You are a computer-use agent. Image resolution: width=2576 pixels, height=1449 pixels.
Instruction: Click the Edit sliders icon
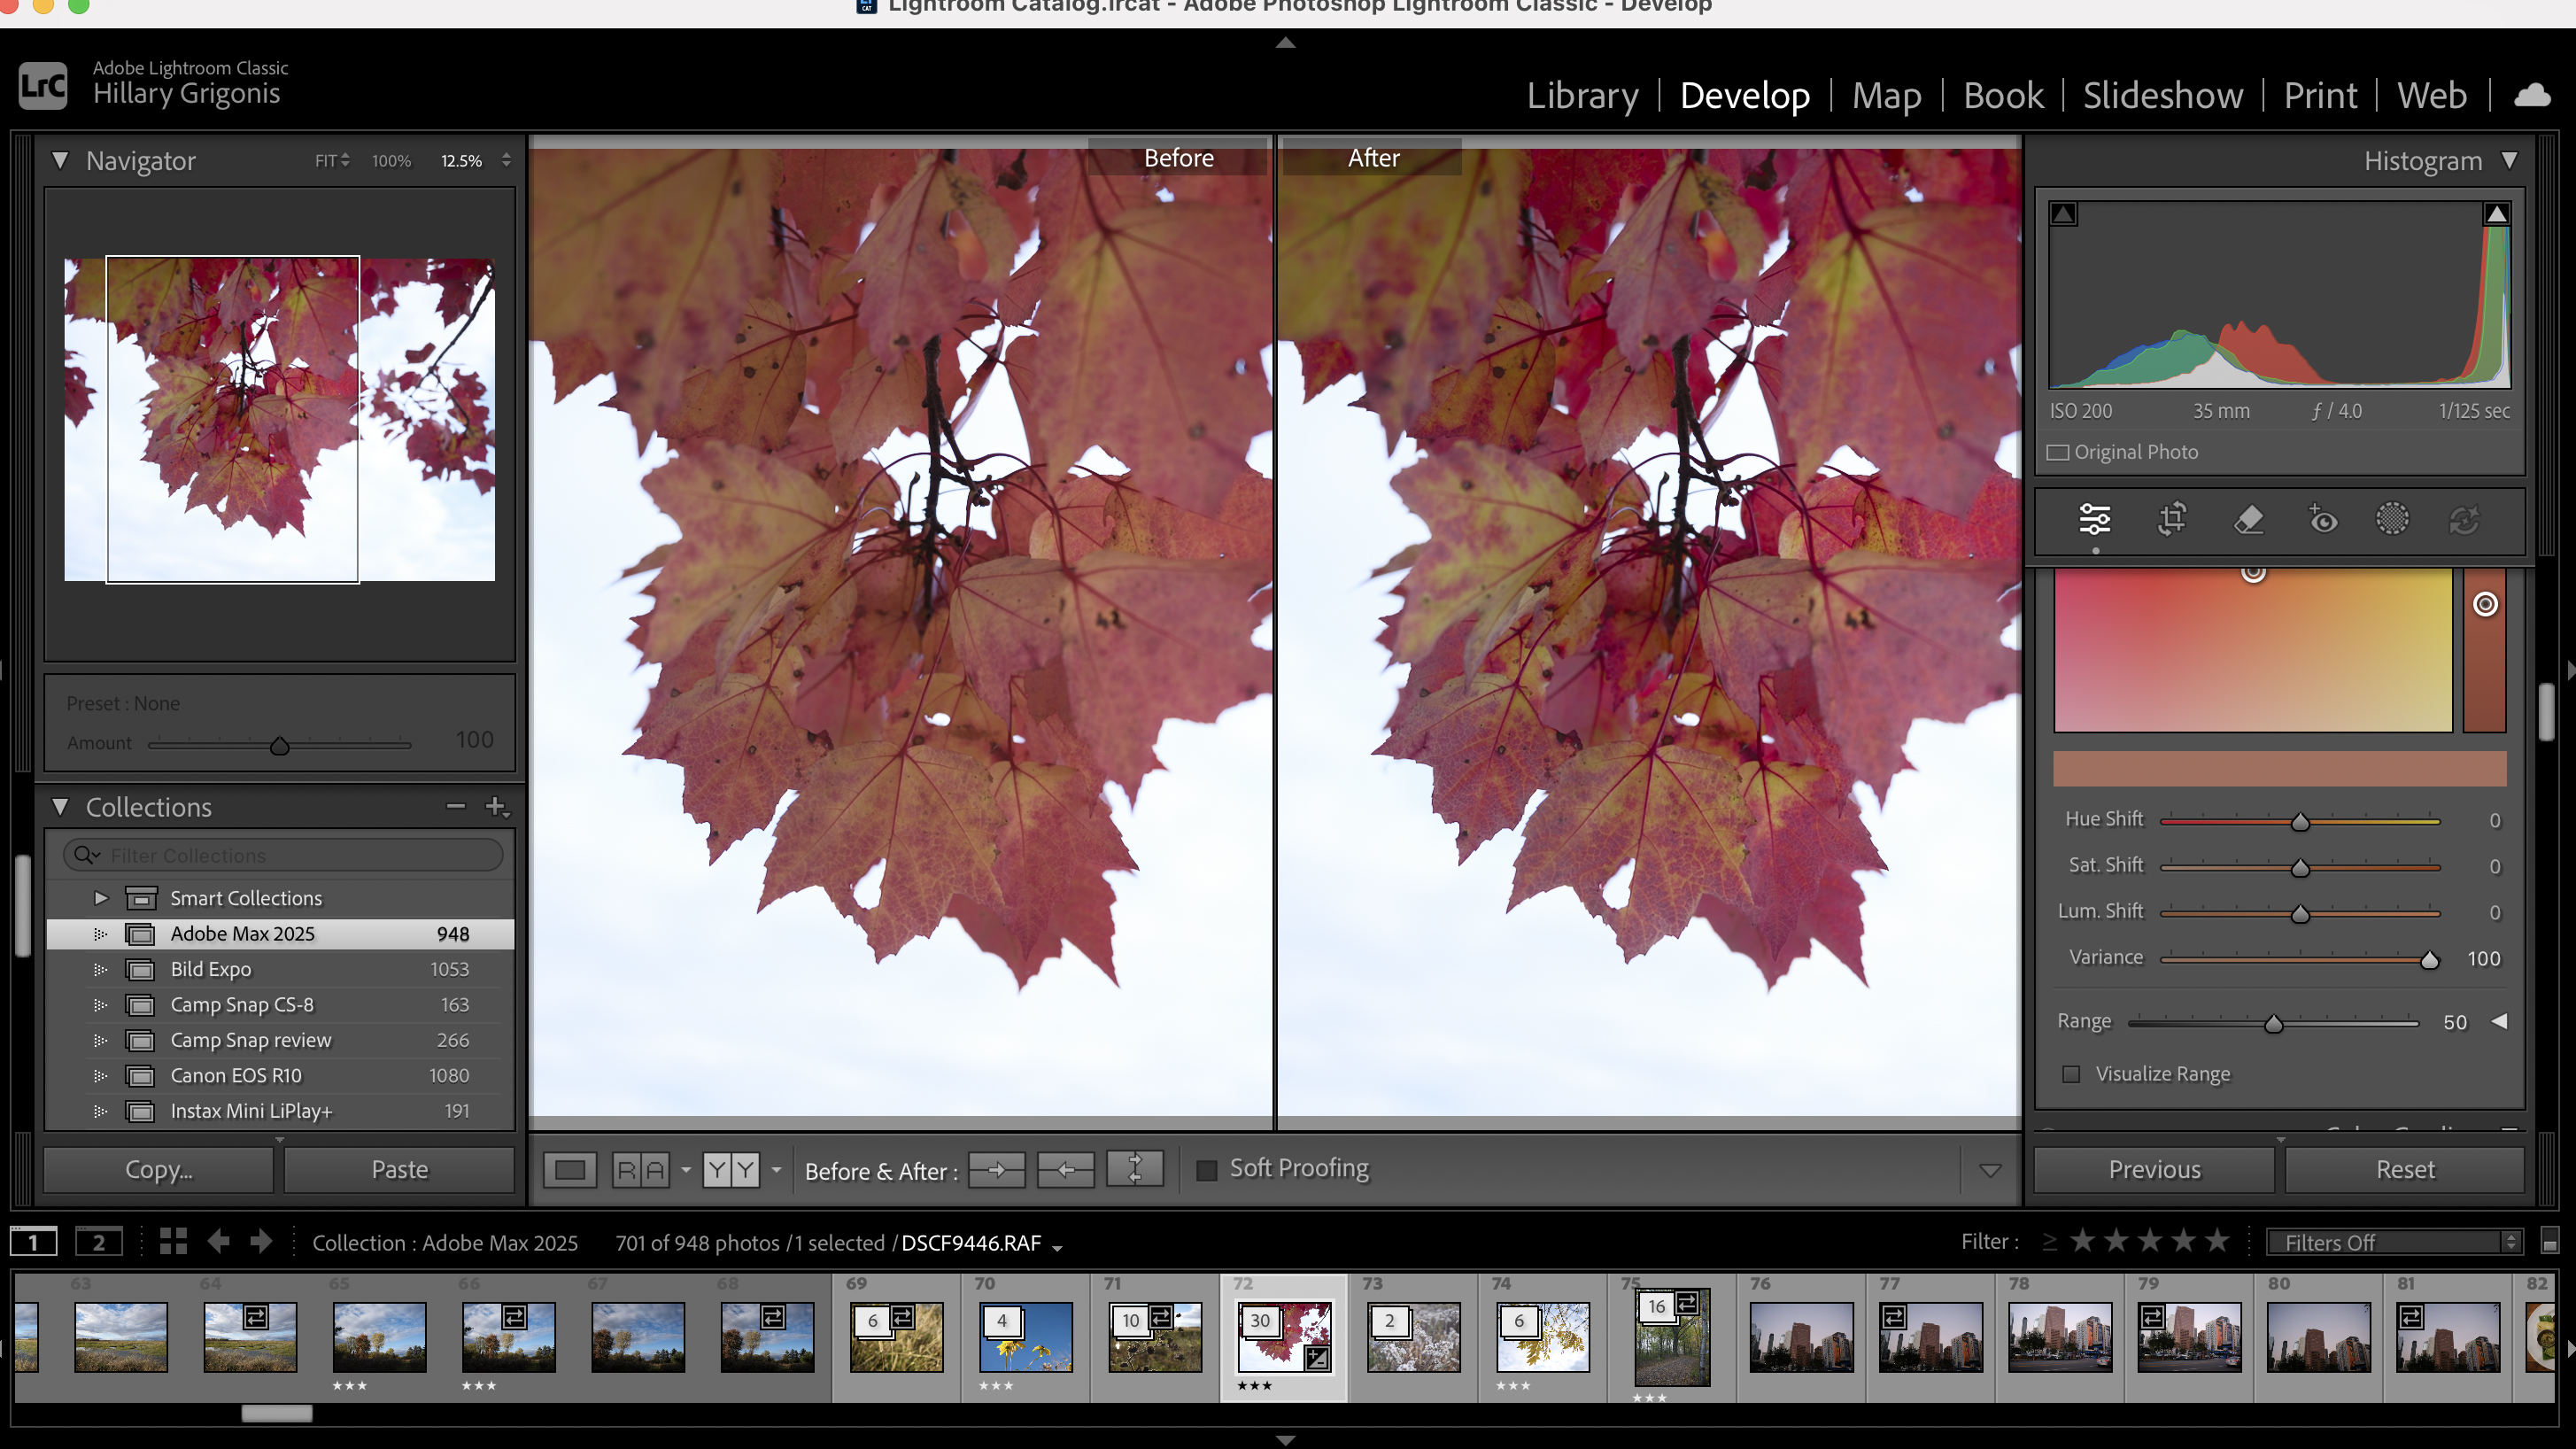point(2095,519)
